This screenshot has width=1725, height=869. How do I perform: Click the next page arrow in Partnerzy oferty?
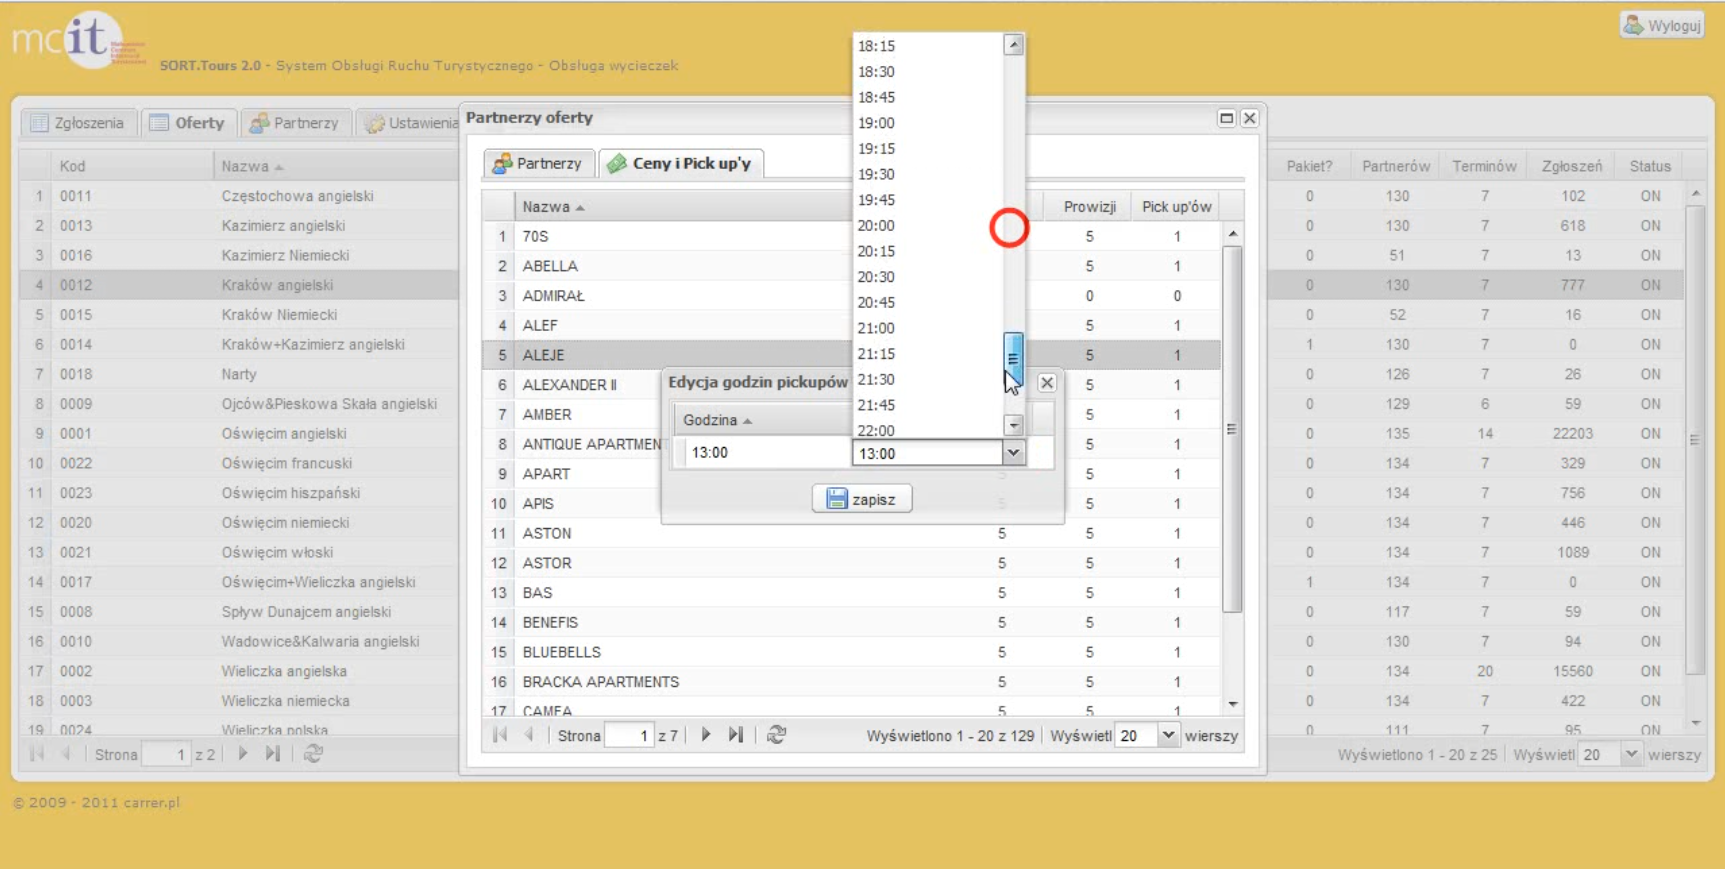pos(706,735)
